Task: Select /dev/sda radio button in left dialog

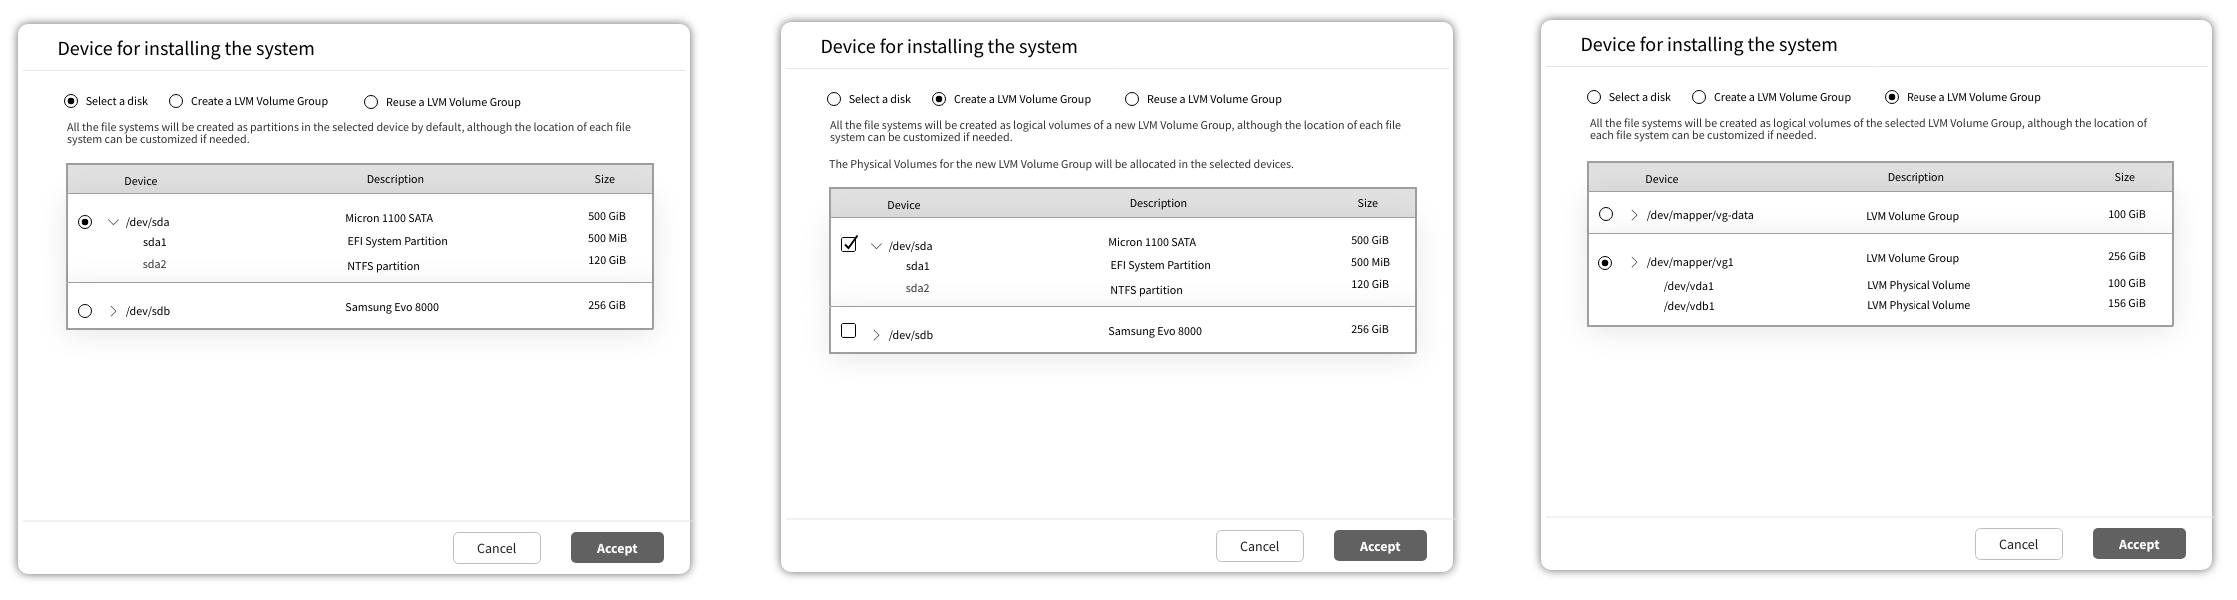Action: pyautogui.click(x=85, y=222)
